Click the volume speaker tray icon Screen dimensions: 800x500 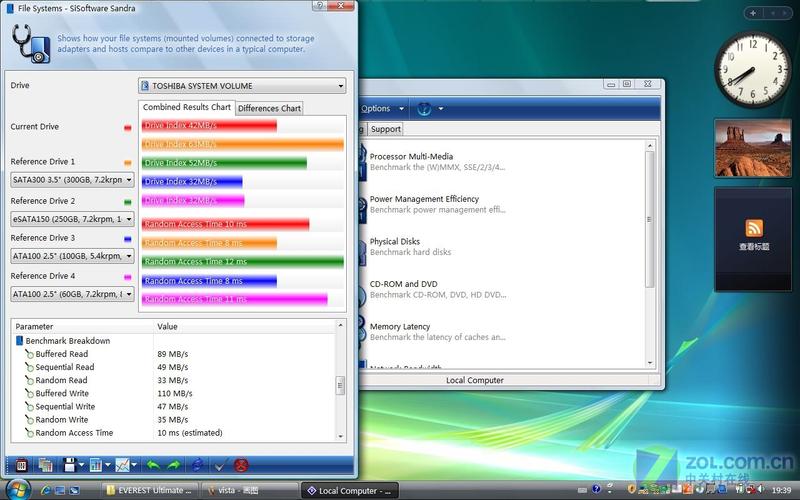pyautogui.click(x=761, y=489)
